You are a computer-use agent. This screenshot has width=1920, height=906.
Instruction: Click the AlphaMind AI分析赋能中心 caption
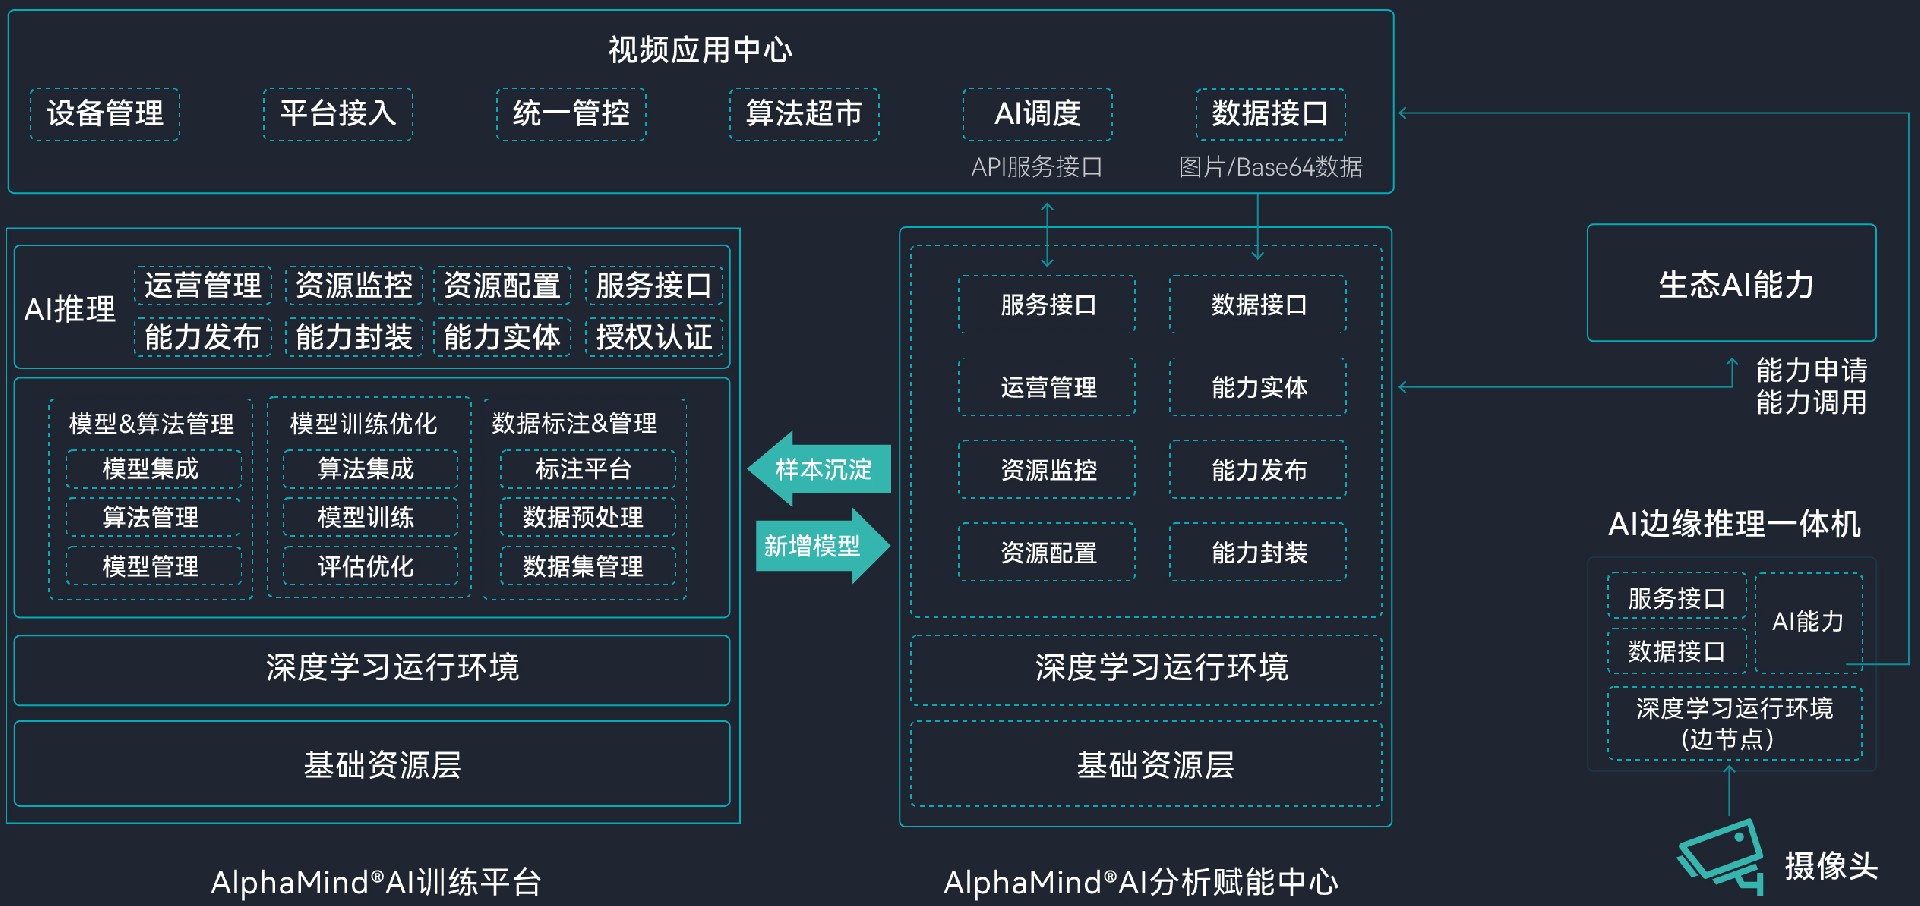point(1141,882)
